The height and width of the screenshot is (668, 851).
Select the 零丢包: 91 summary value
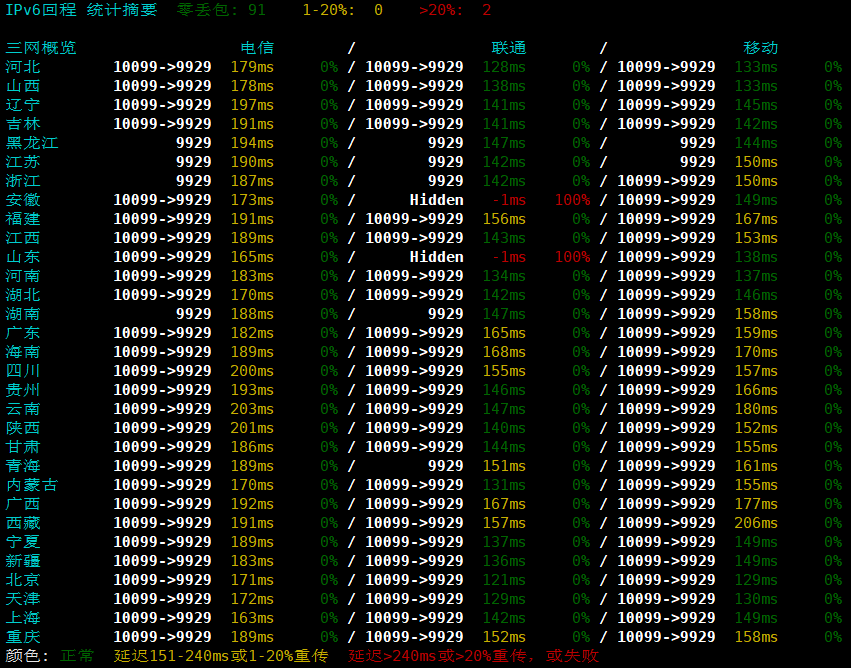point(221,10)
